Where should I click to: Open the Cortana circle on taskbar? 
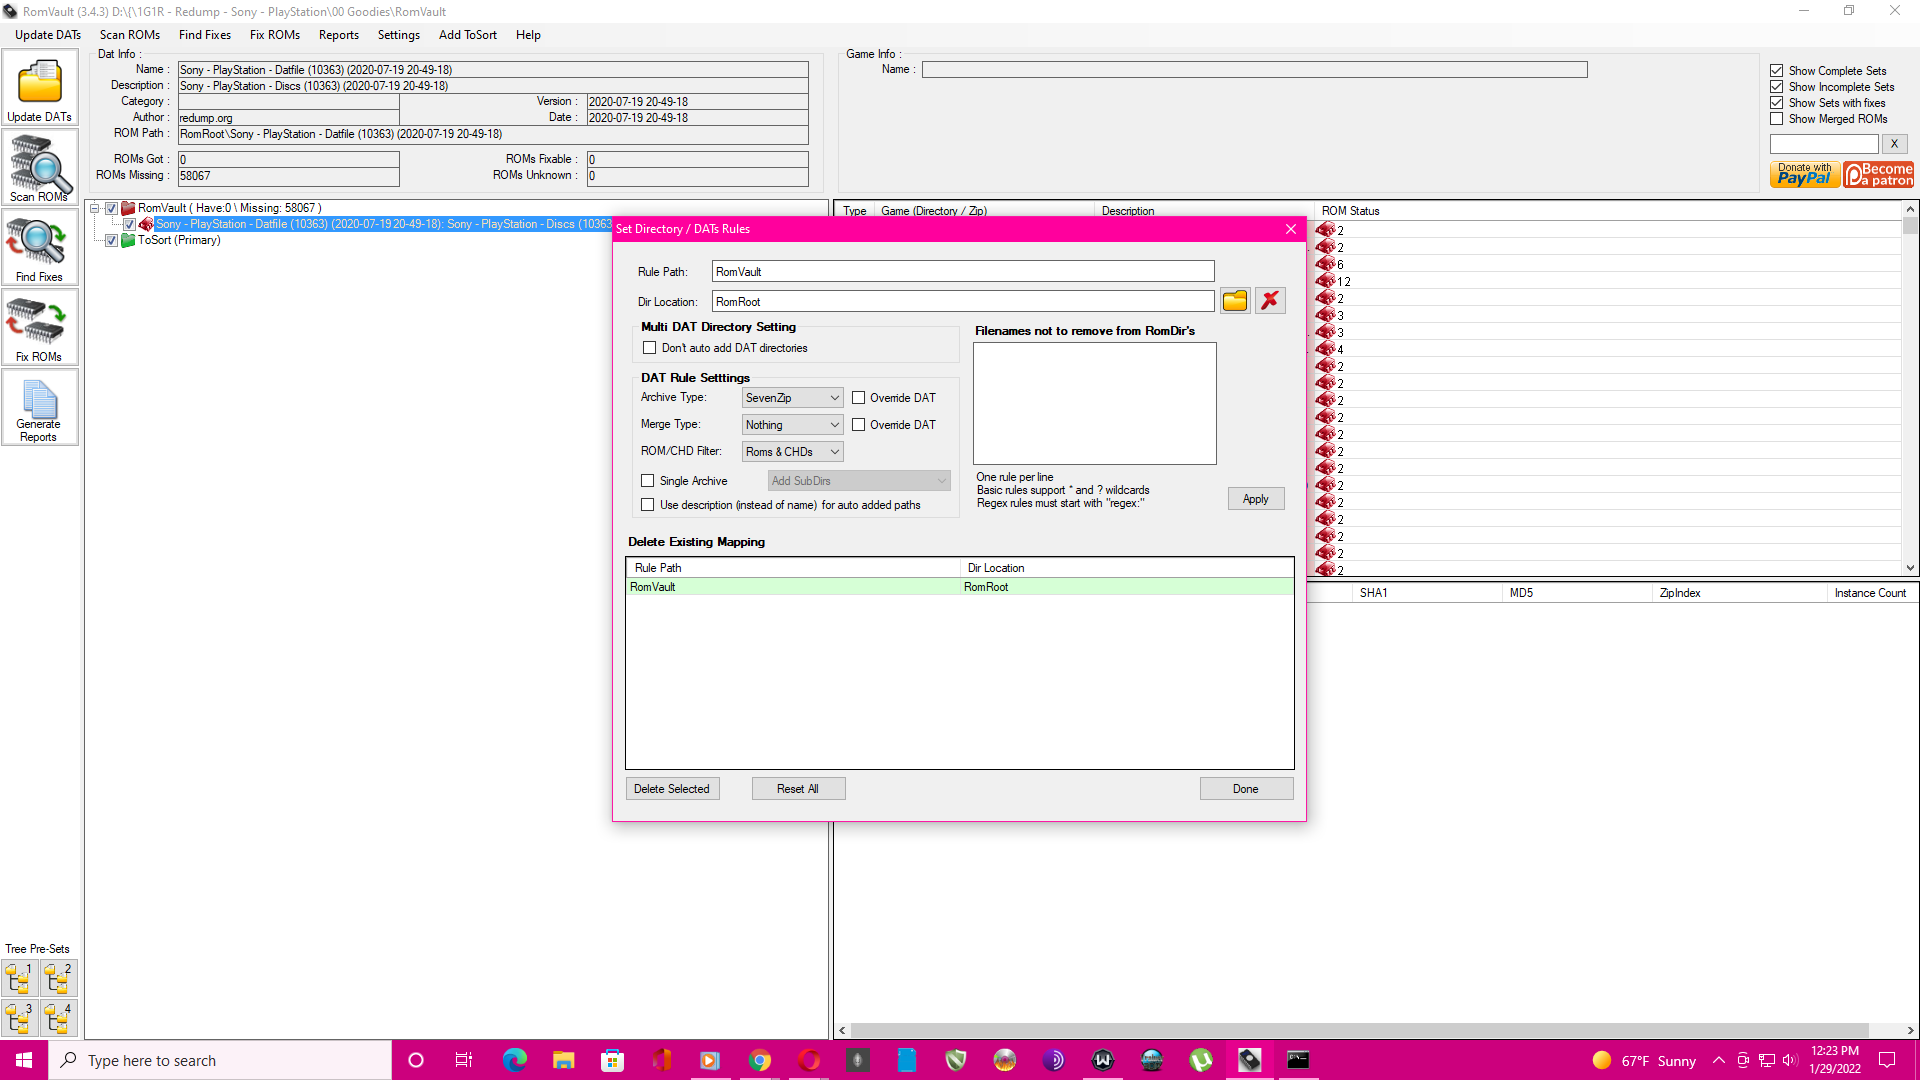click(x=416, y=1060)
